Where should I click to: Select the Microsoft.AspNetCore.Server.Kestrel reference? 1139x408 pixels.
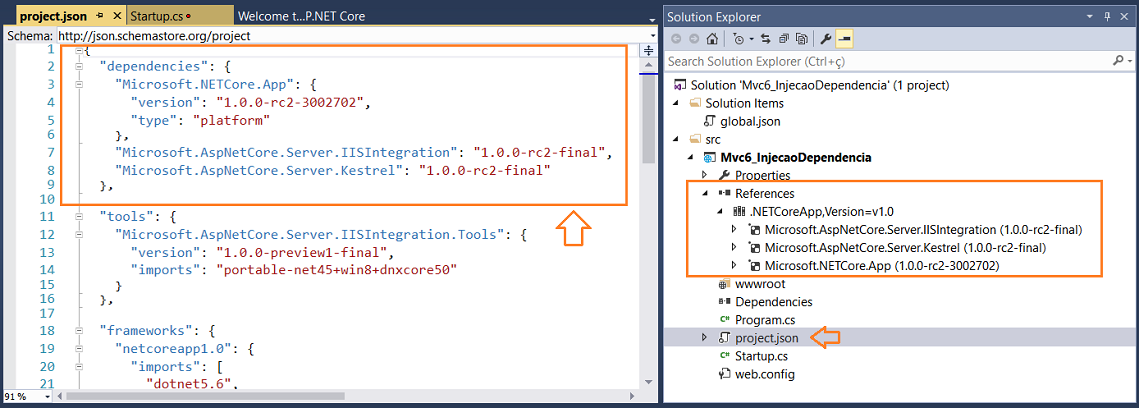[905, 248]
